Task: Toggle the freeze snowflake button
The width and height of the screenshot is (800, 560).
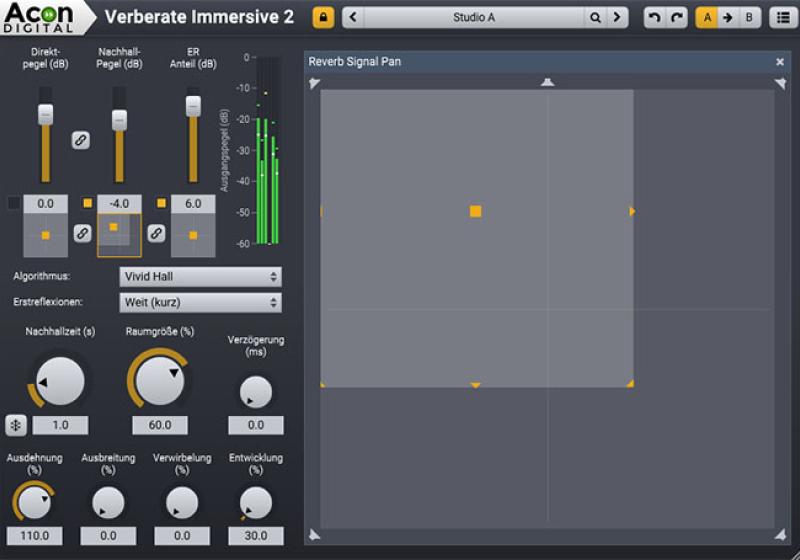Action: [x=16, y=425]
